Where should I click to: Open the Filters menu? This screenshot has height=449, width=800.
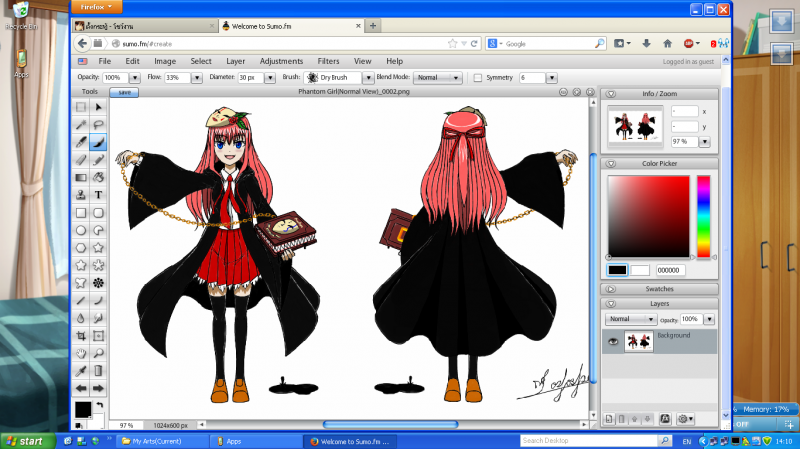[x=328, y=61]
